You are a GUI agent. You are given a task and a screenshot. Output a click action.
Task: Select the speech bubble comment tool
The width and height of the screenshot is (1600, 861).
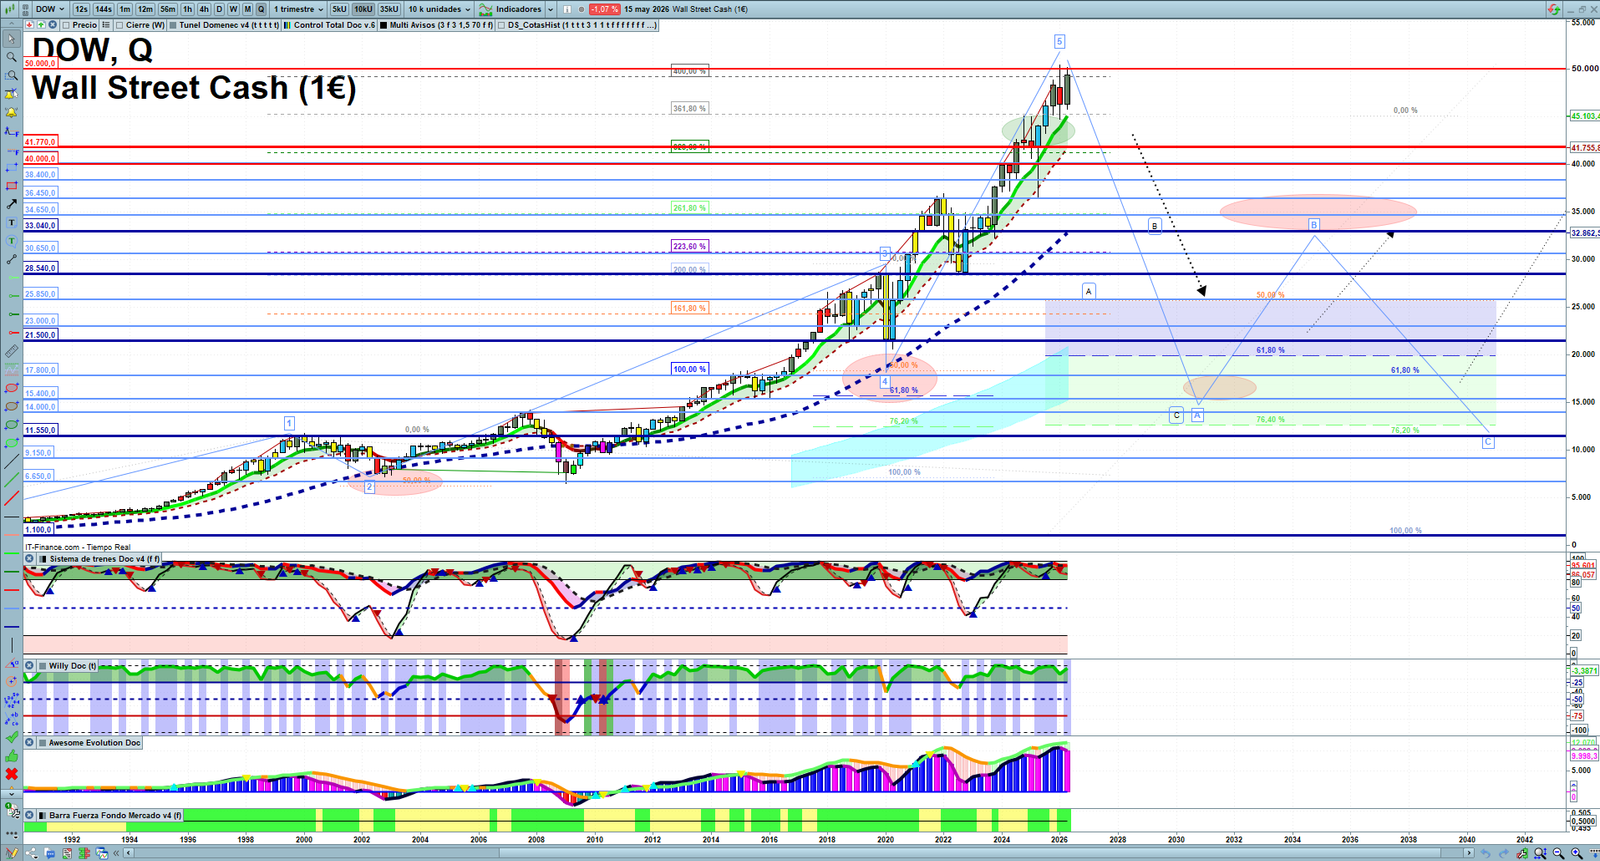pos(12,241)
